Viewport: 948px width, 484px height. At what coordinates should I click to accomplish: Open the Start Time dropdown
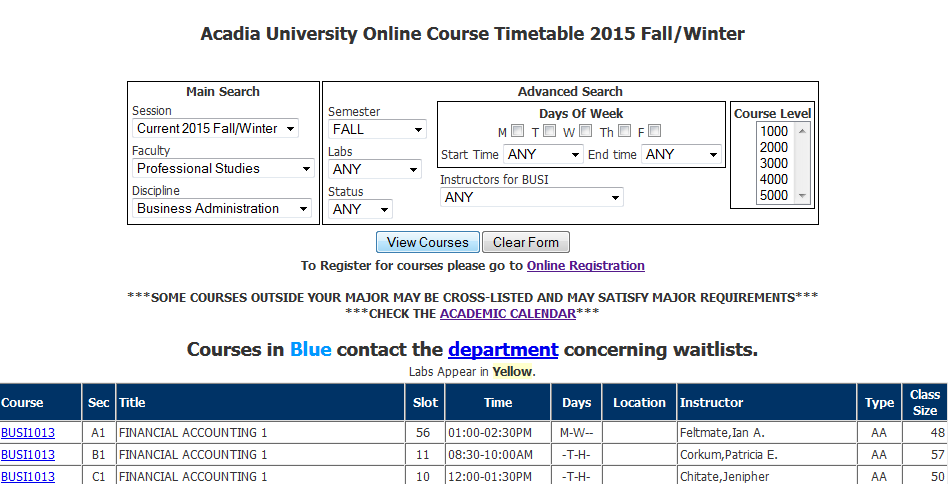tap(543, 154)
